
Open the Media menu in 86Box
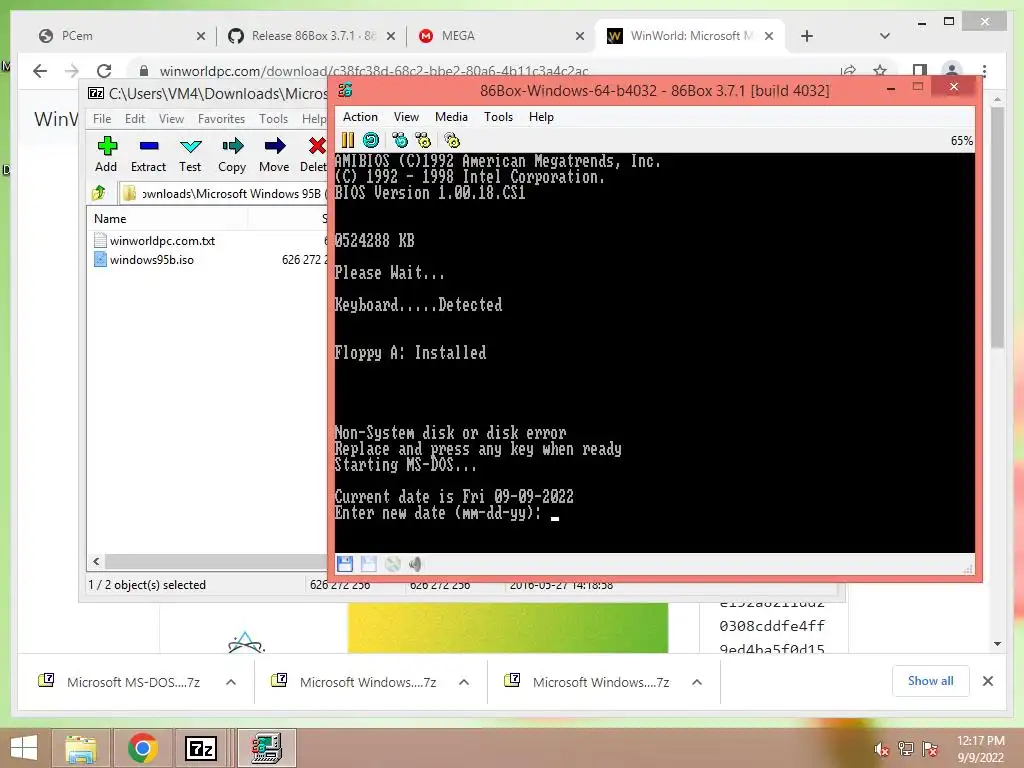point(451,116)
